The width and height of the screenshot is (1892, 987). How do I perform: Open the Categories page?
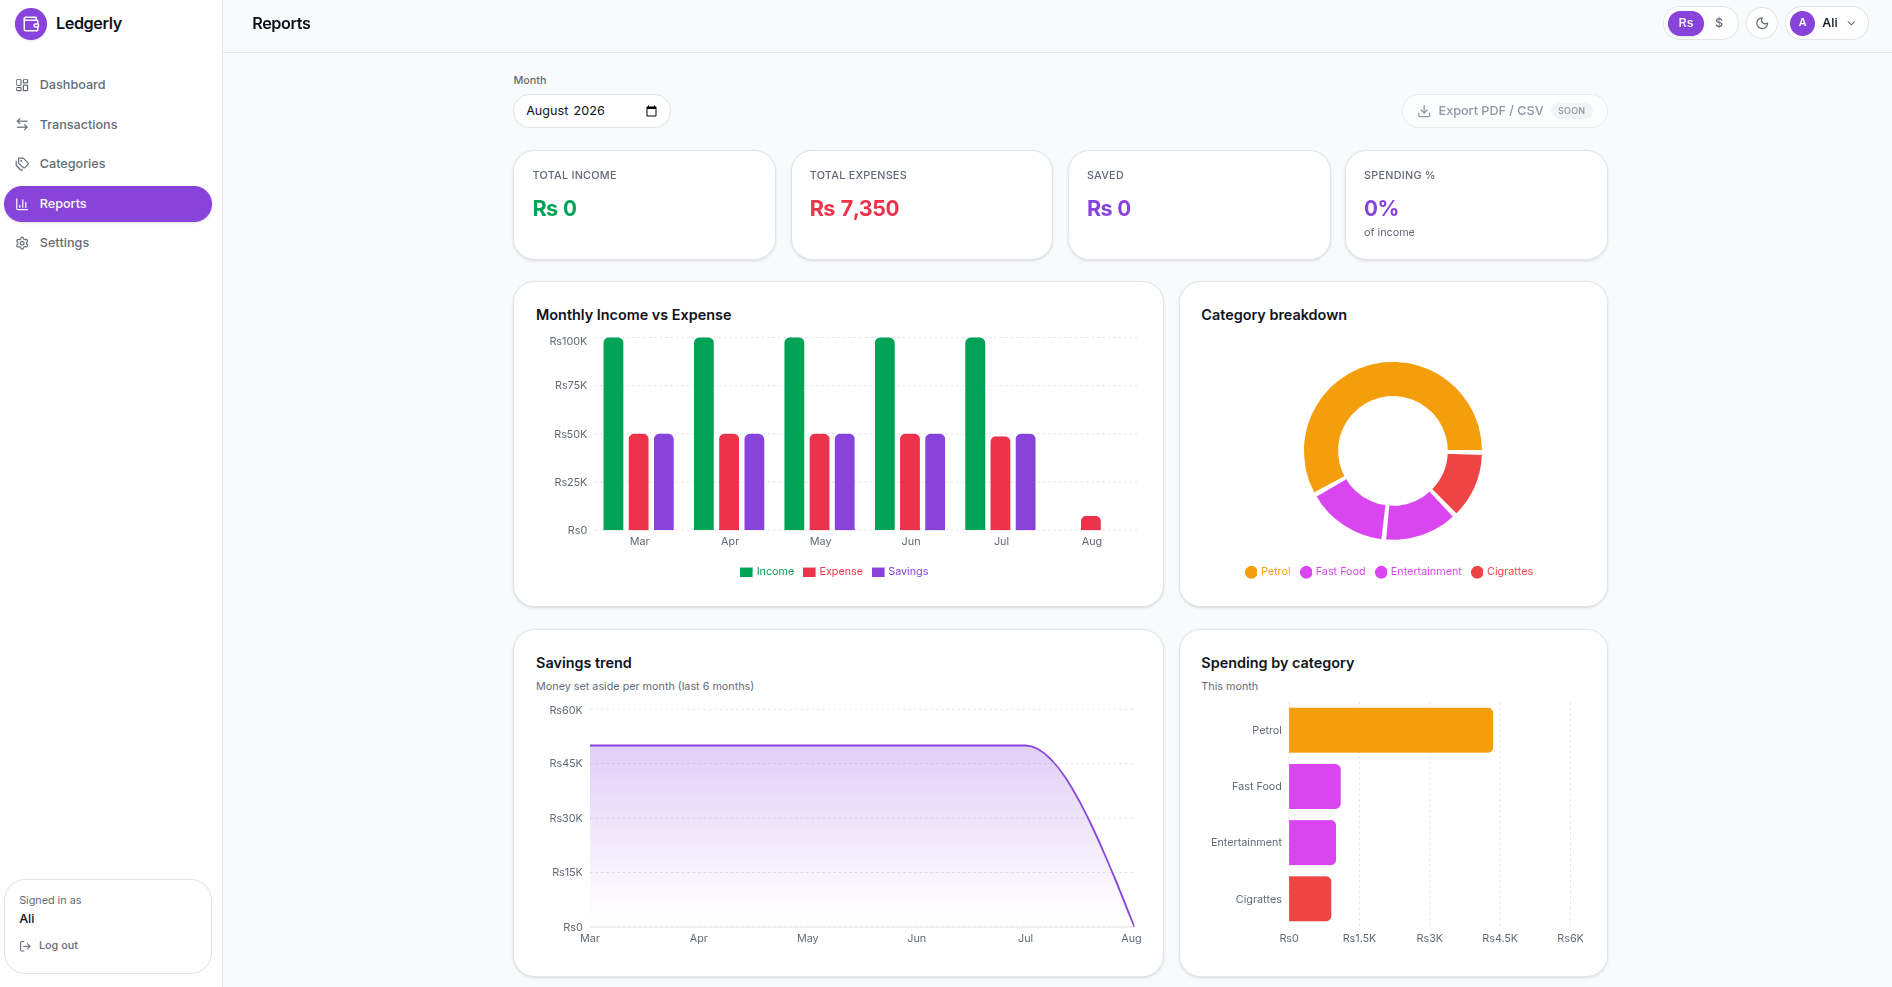pos(108,164)
